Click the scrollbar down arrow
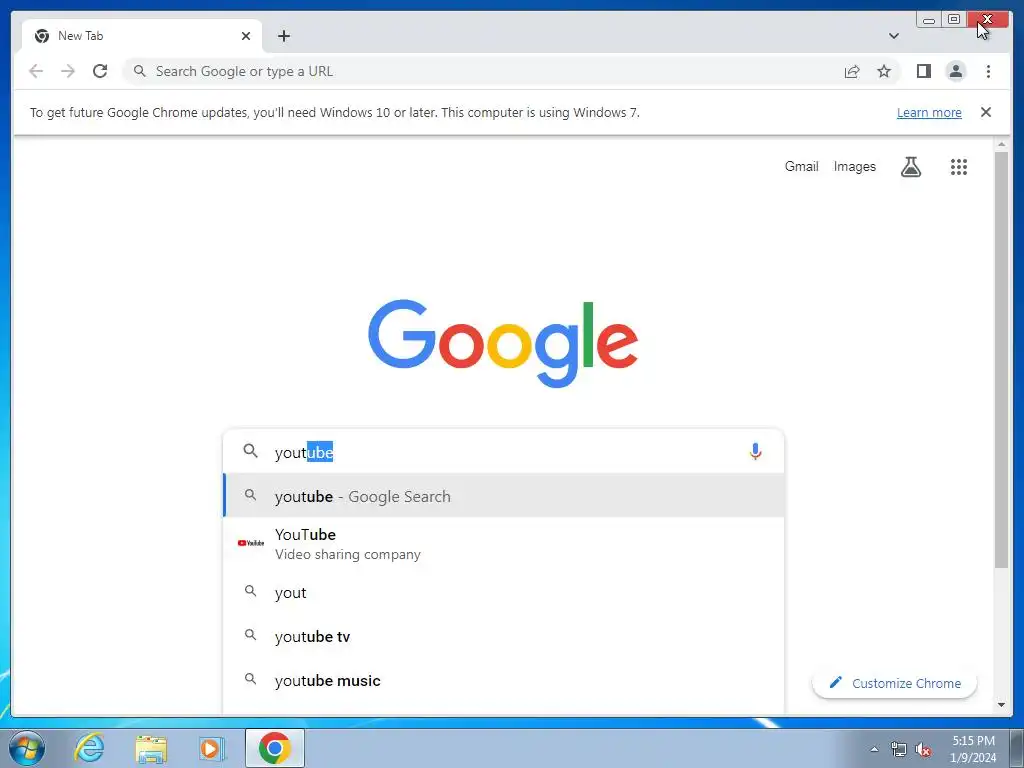This screenshot has height=768, width=1024. click(1001, 705)
